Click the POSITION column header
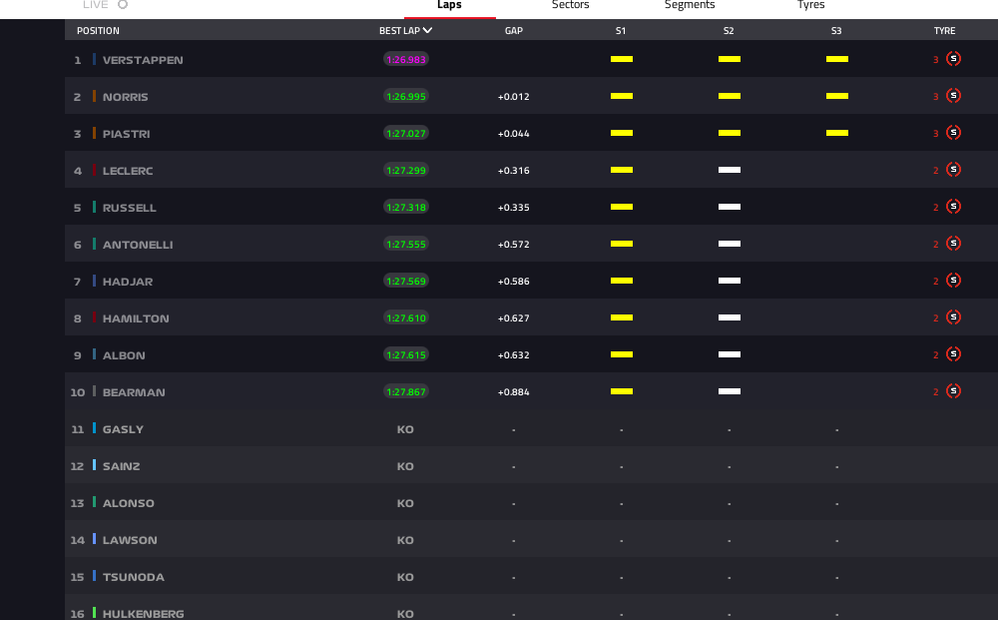The height and width of the screenshot is (620, 998). click(98, 30)
